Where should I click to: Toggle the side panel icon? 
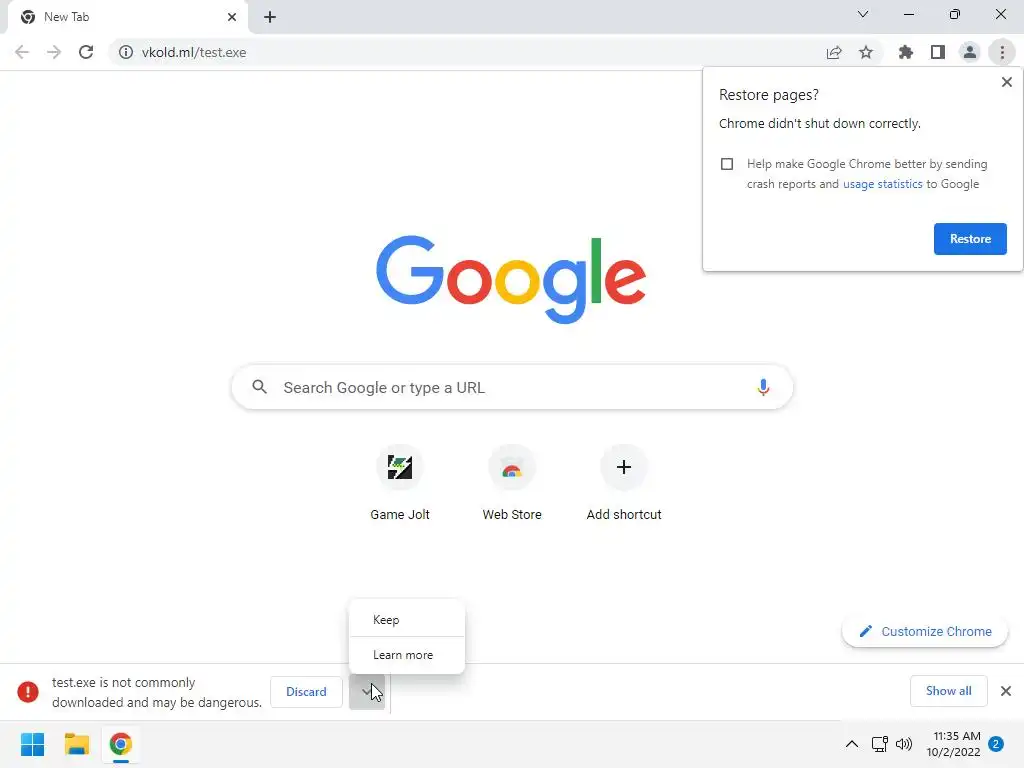coord(938,52)
